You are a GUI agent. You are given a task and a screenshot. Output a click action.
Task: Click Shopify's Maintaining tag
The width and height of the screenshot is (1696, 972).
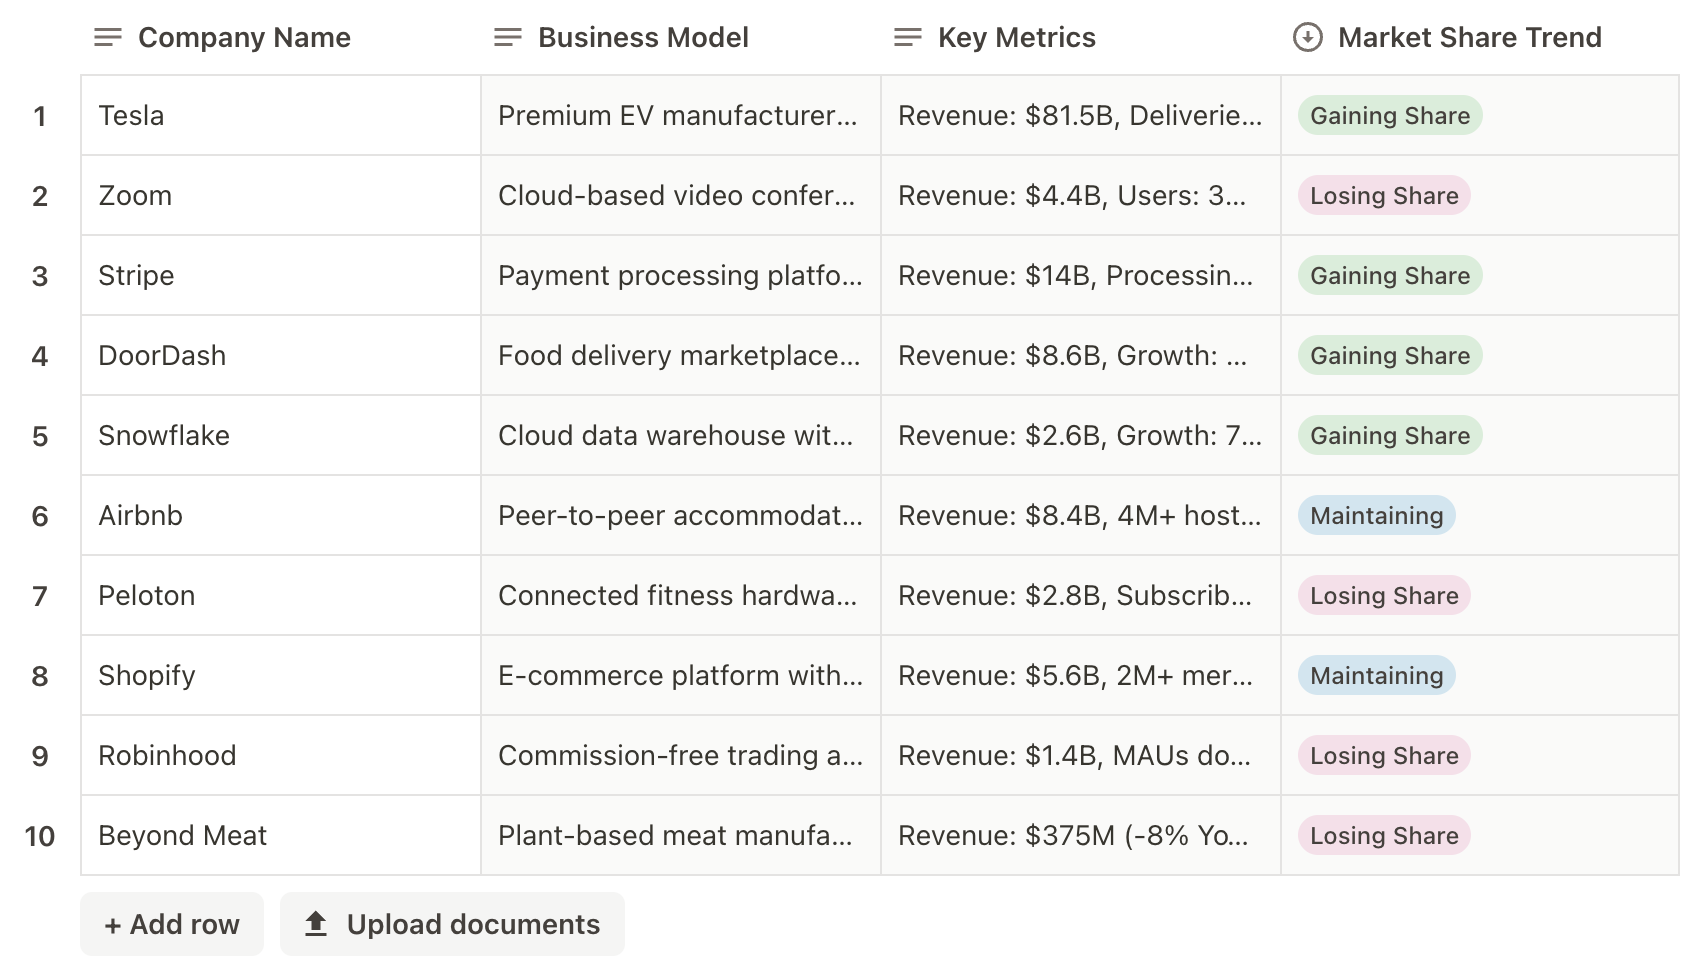coord(1377,675)
